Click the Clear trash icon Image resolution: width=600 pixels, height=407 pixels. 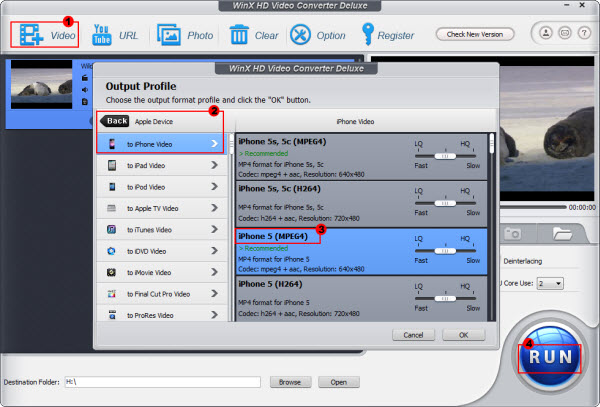239,35
